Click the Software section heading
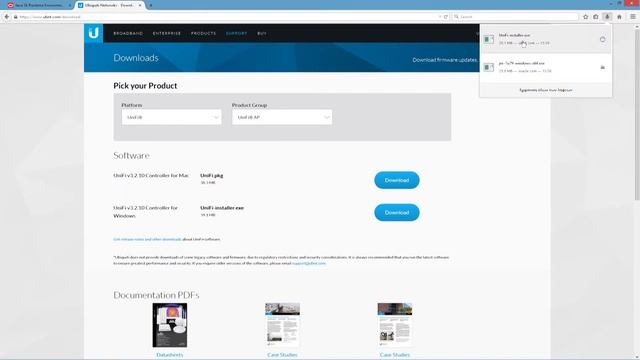Viewport: 640px width, 360px height. (x=131, y=156)
